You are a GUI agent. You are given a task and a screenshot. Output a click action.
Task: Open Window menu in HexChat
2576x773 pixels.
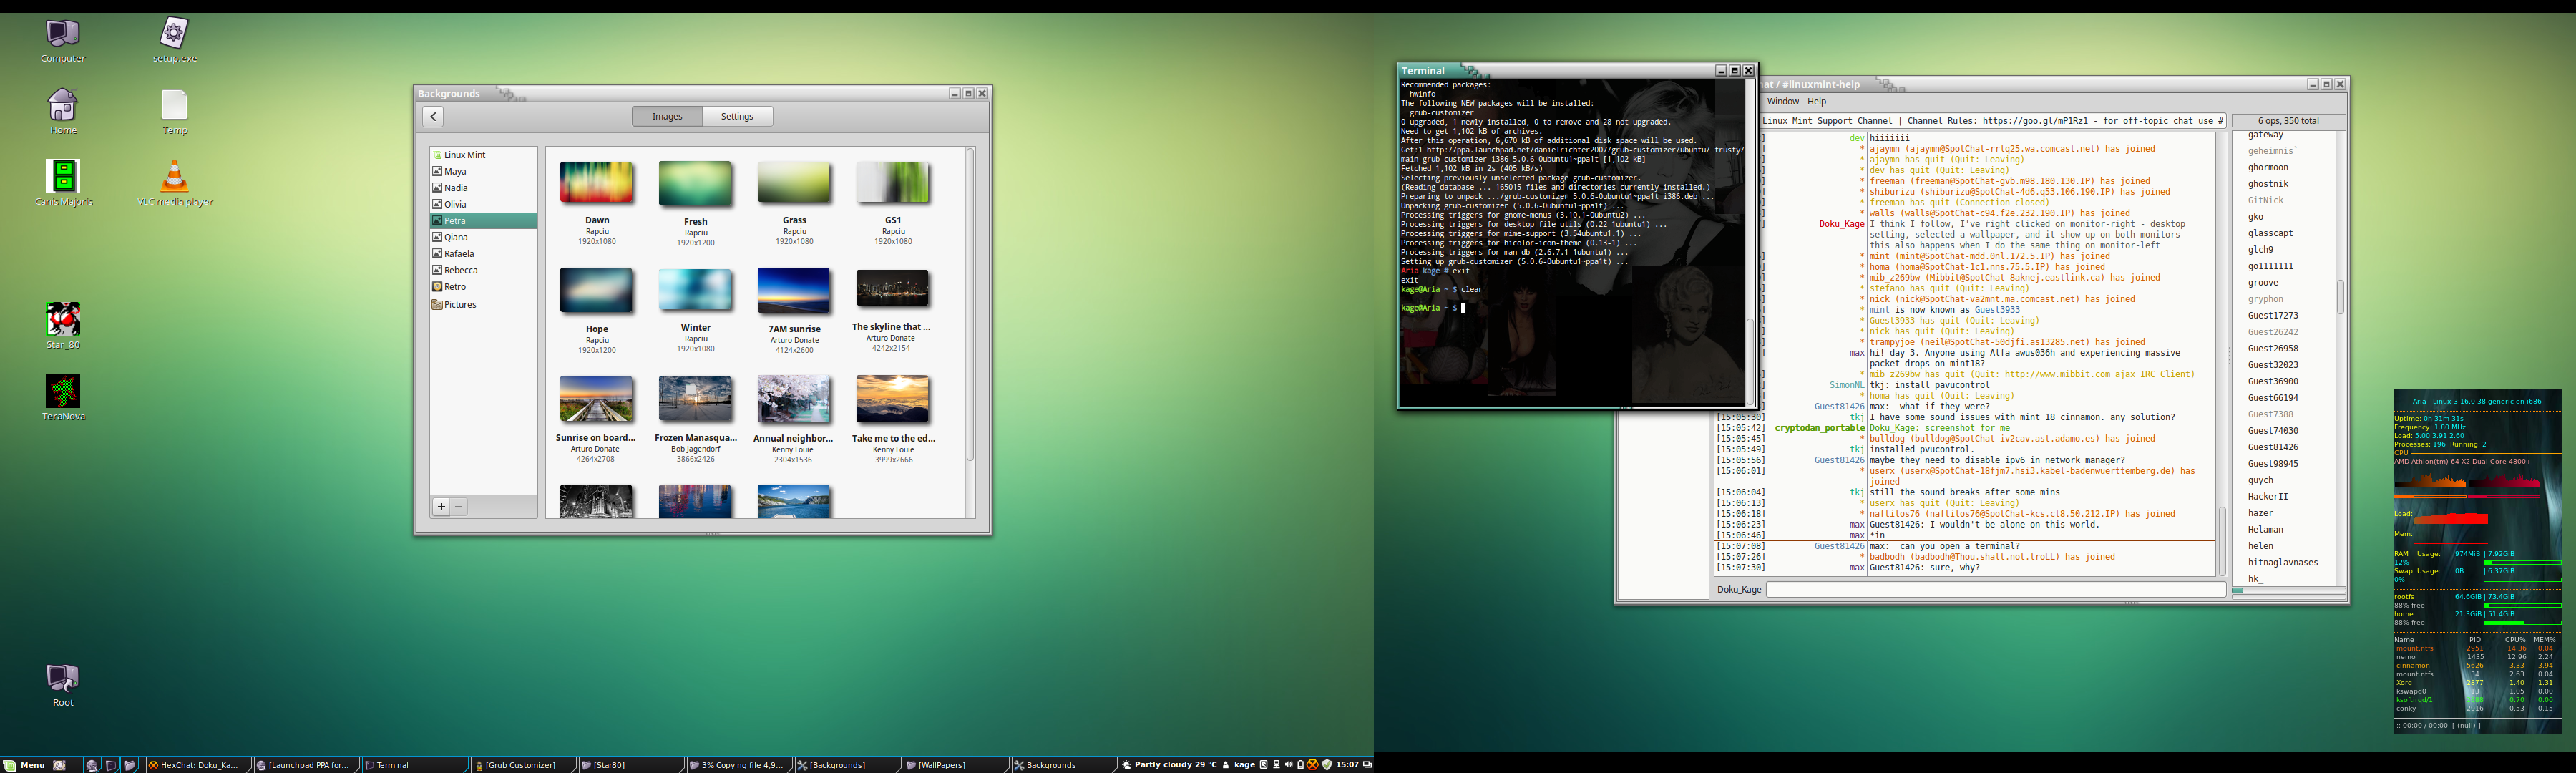click(x=1782, y=101)
